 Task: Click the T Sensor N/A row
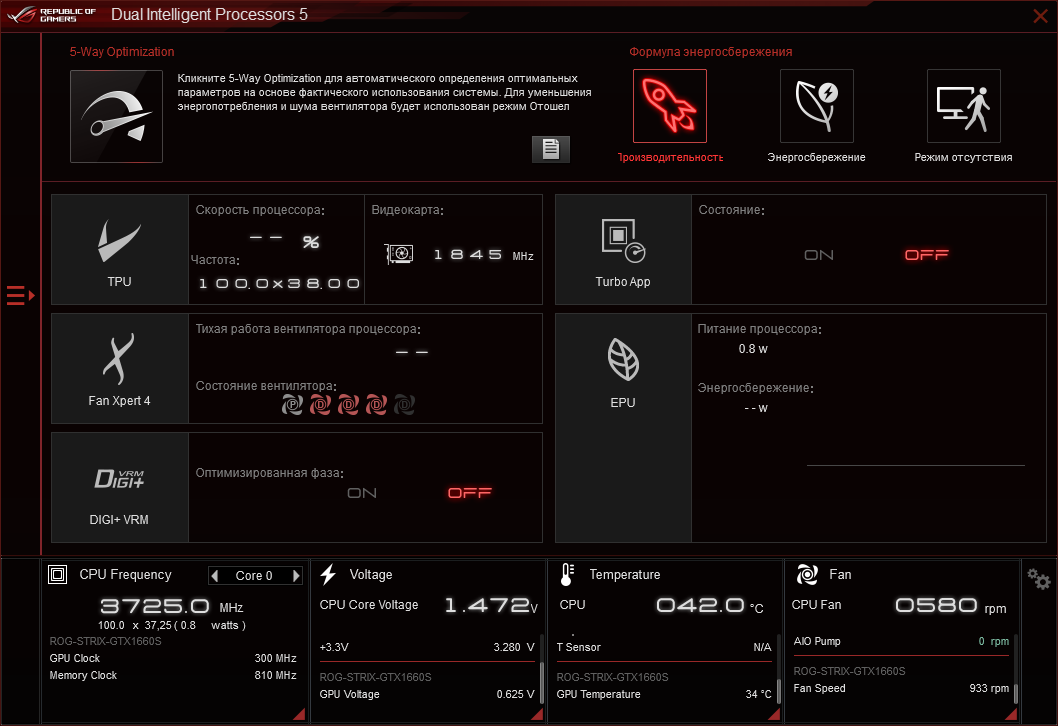coord(664,647)
